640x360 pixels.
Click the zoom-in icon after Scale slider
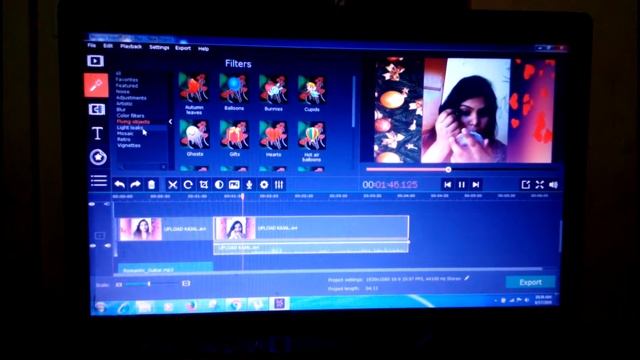pos(186,283)
